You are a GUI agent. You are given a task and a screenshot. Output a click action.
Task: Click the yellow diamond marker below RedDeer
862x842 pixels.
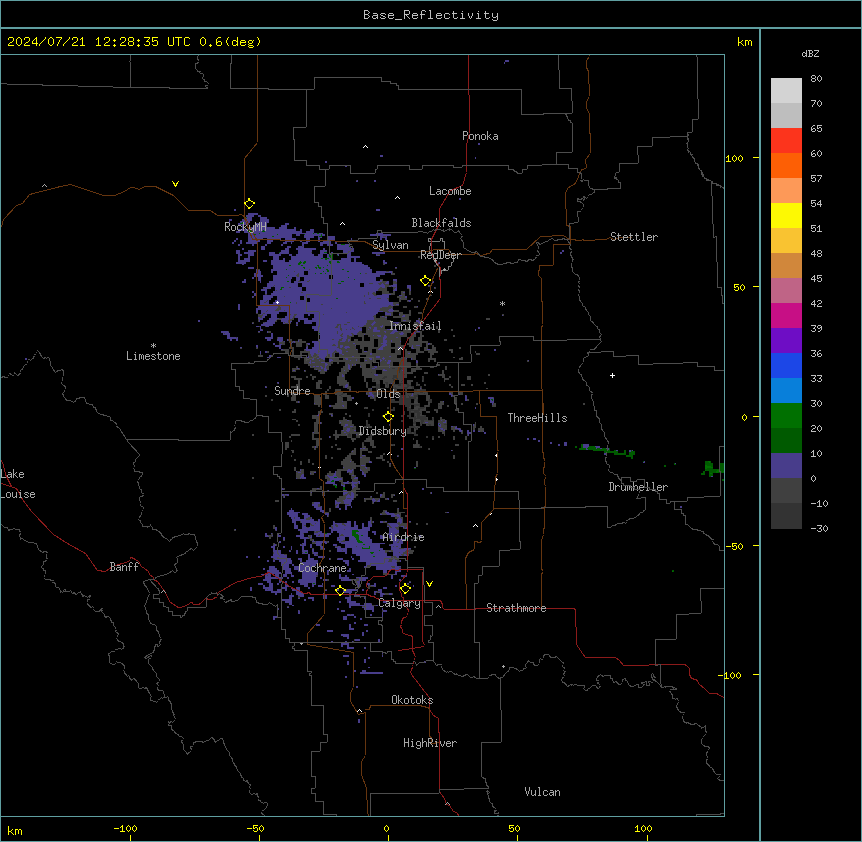coord(426,281)
